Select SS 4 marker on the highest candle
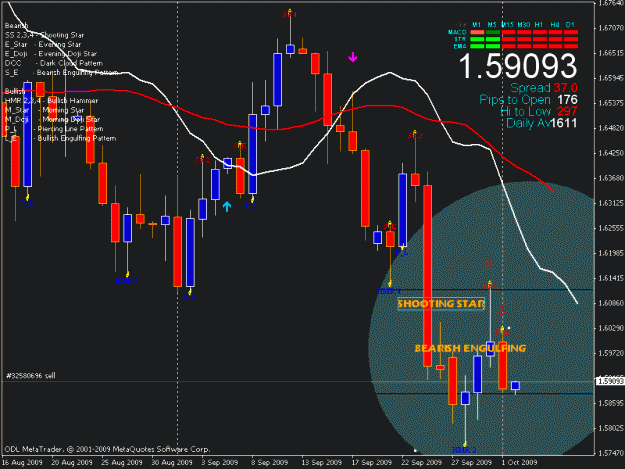Image resolution: width=625 pixels, height=469 pixels. click(290, 15)
